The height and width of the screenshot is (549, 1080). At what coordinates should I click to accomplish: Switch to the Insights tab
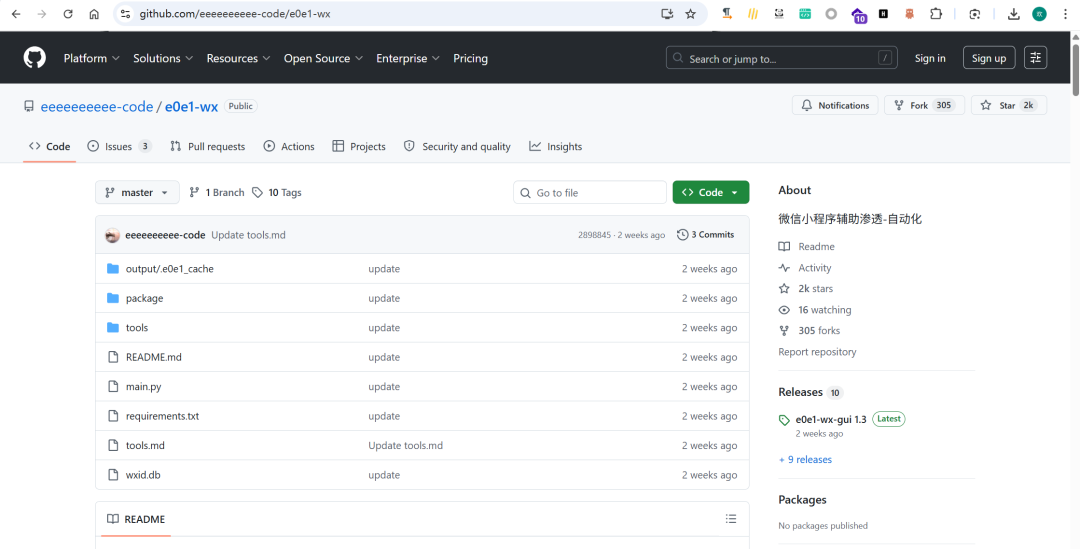[555, 146]
